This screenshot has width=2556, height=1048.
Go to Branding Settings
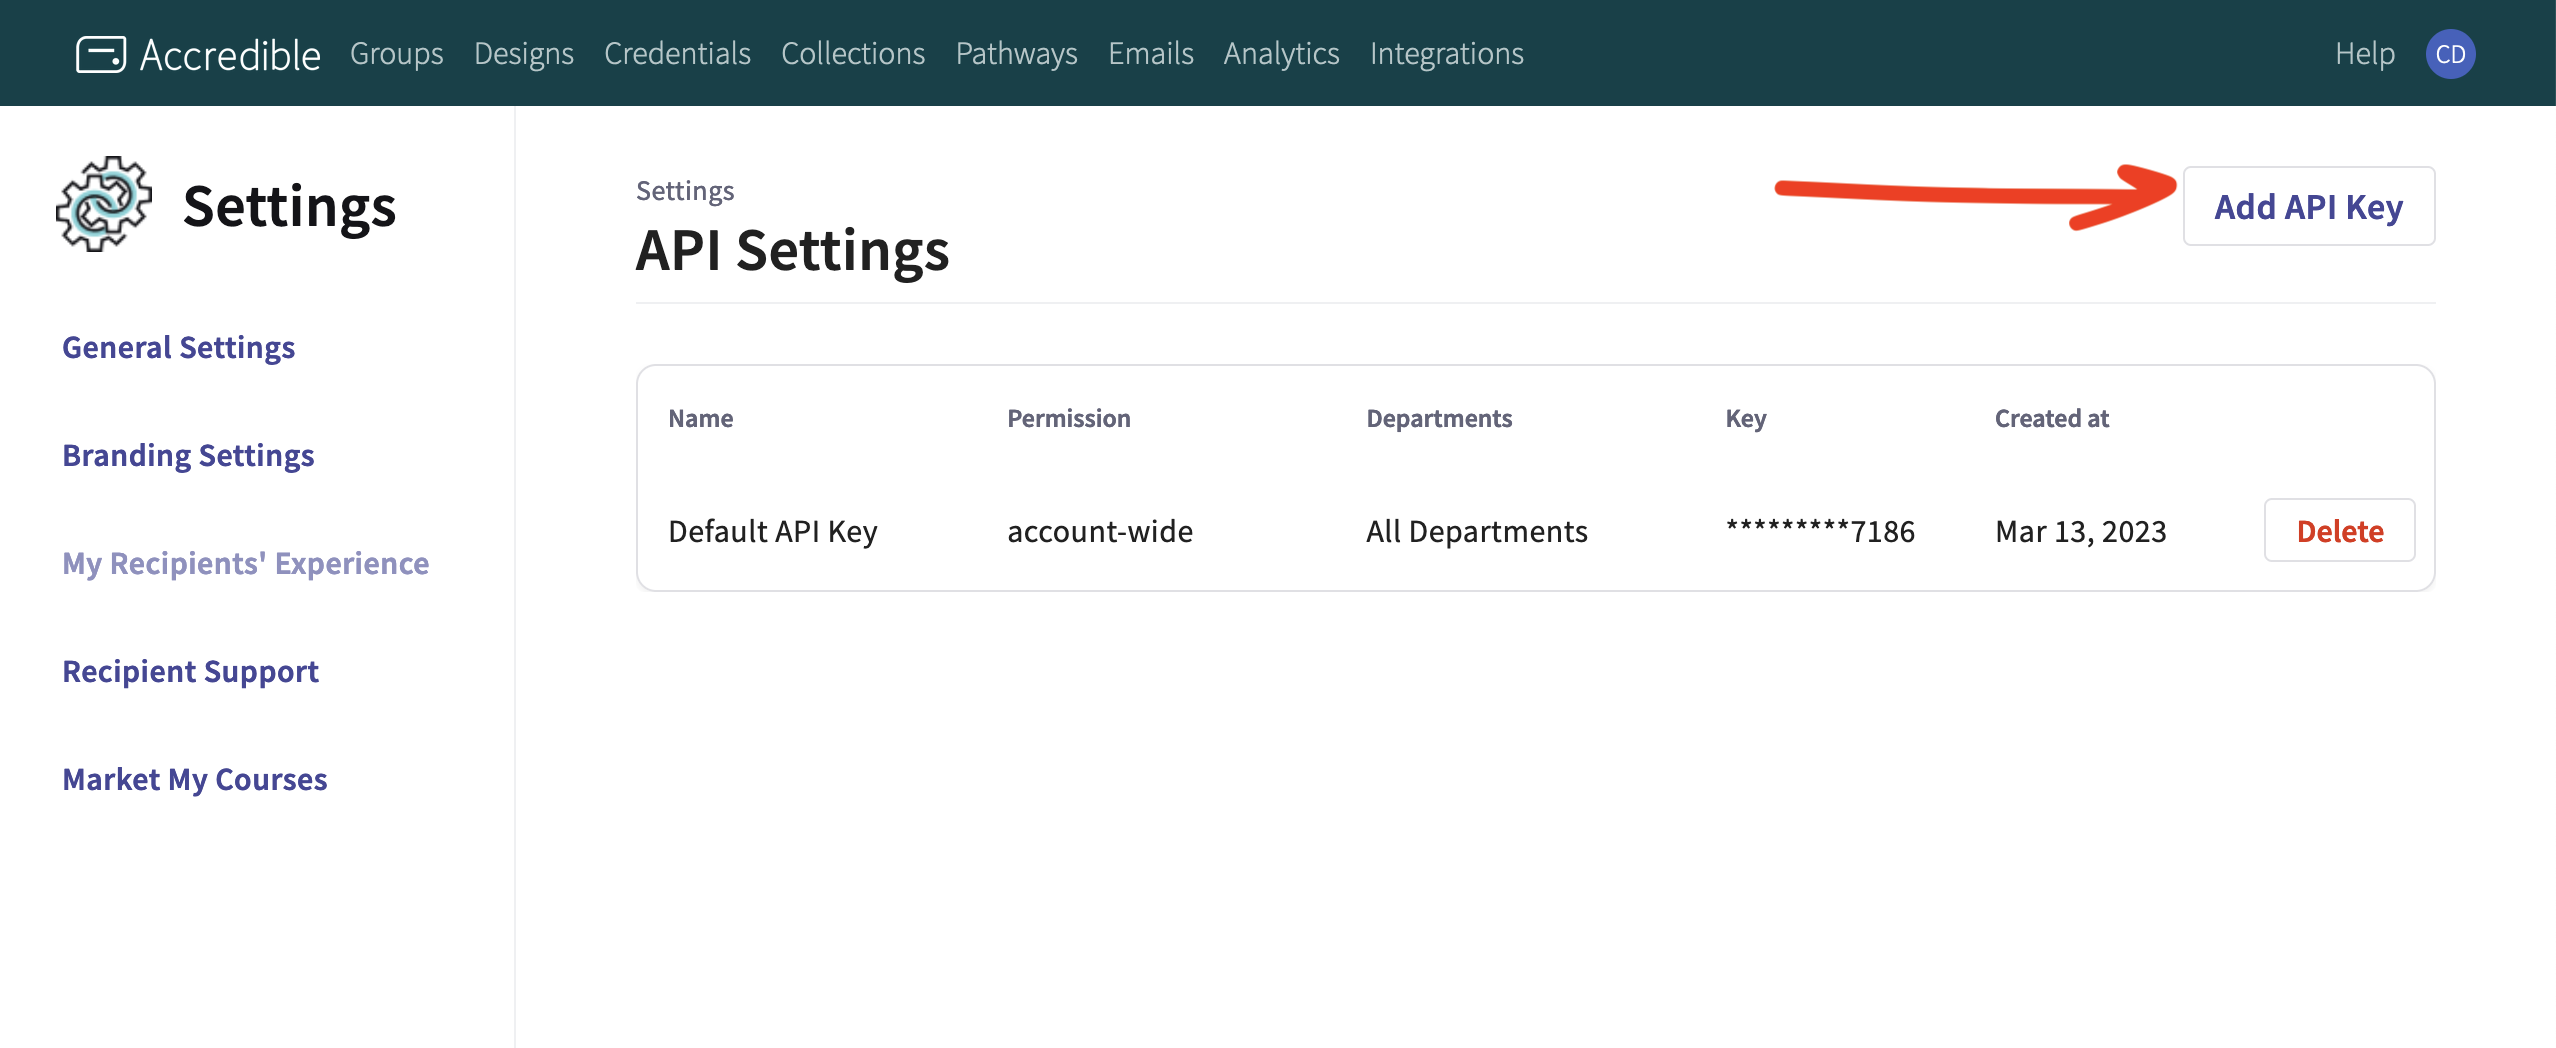[x=188, y=455]
